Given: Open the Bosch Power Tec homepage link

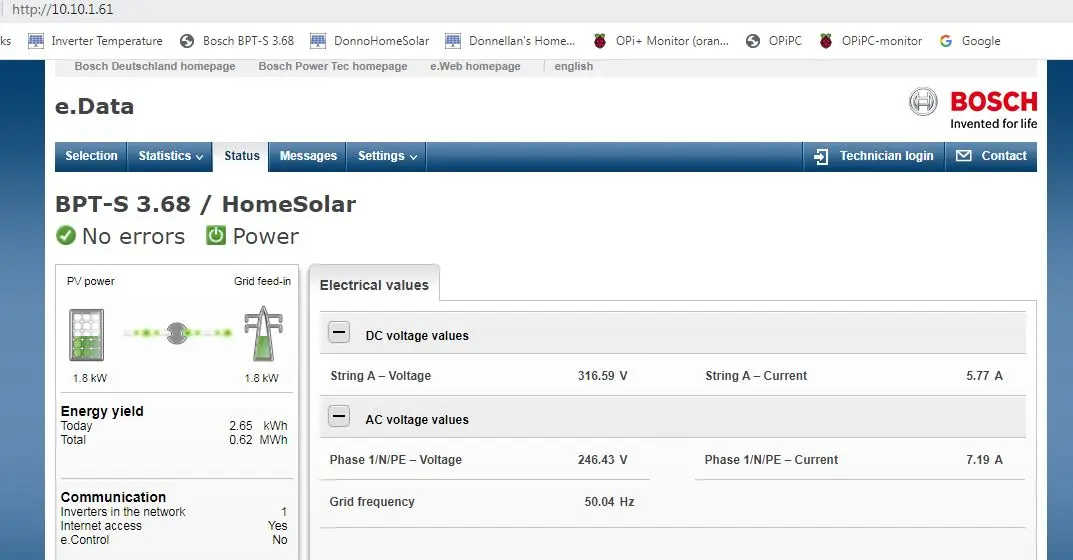Looking at the screenshot, I should pyautogui.click(x=333, y=66).
